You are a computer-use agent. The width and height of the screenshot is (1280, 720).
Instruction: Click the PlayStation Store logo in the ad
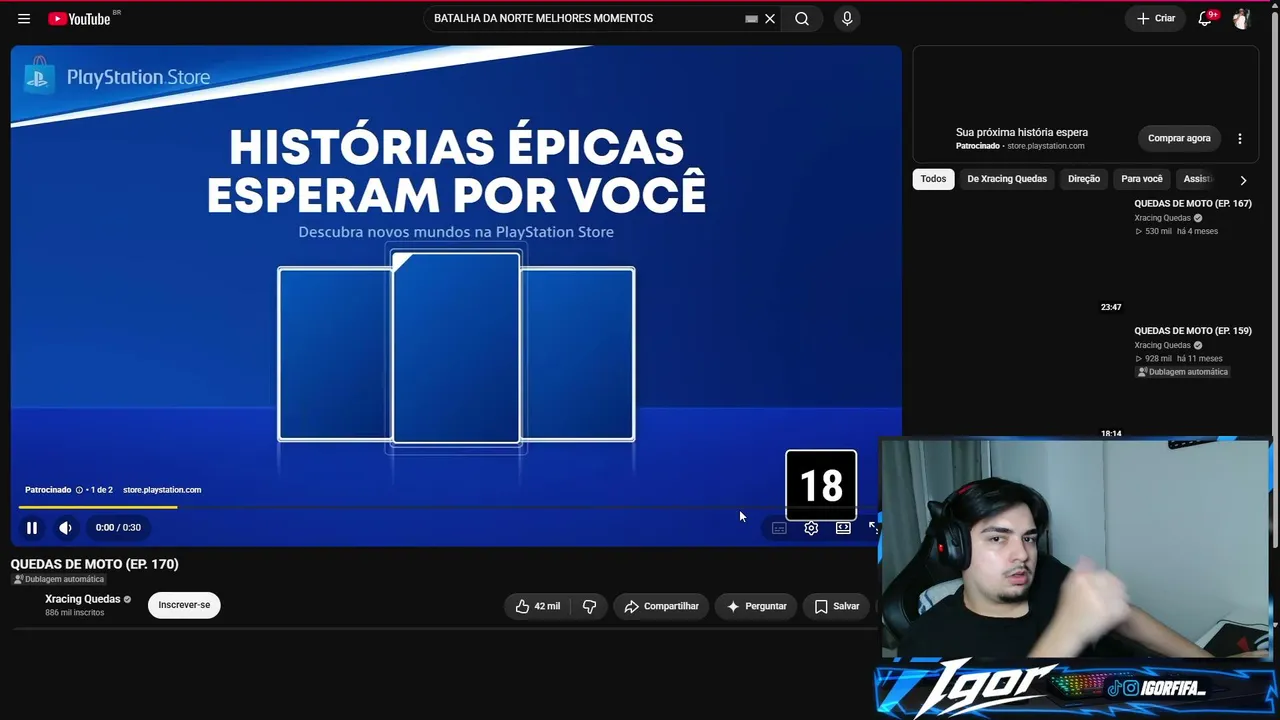coord(117,77)
